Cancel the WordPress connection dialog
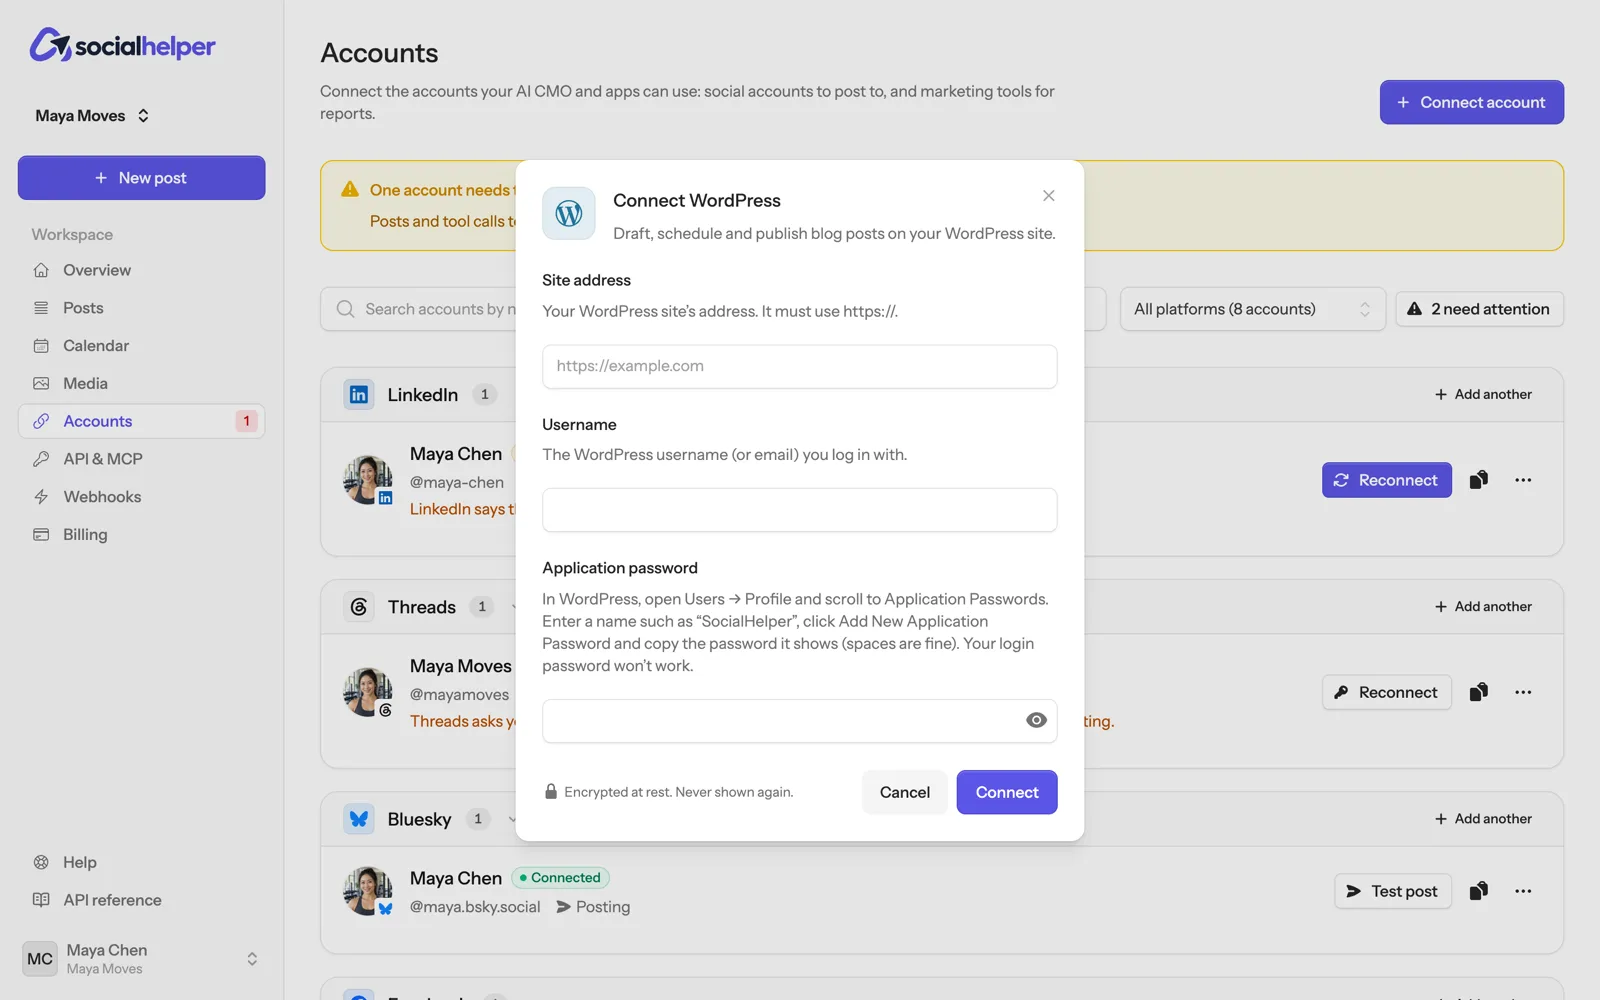 [905, 792]
